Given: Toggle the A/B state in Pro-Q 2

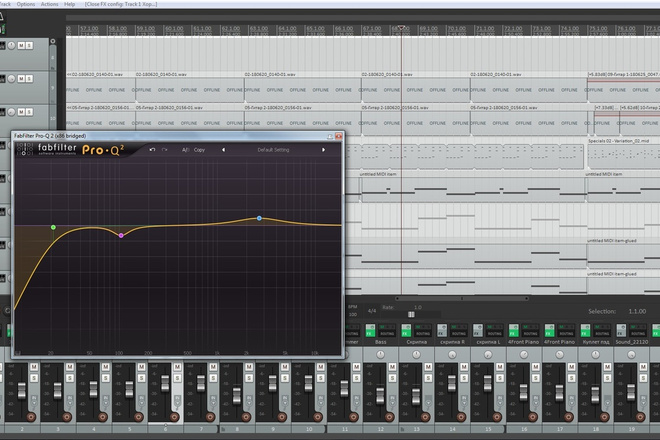Looking at the screenshot, I should coord(186,150).
